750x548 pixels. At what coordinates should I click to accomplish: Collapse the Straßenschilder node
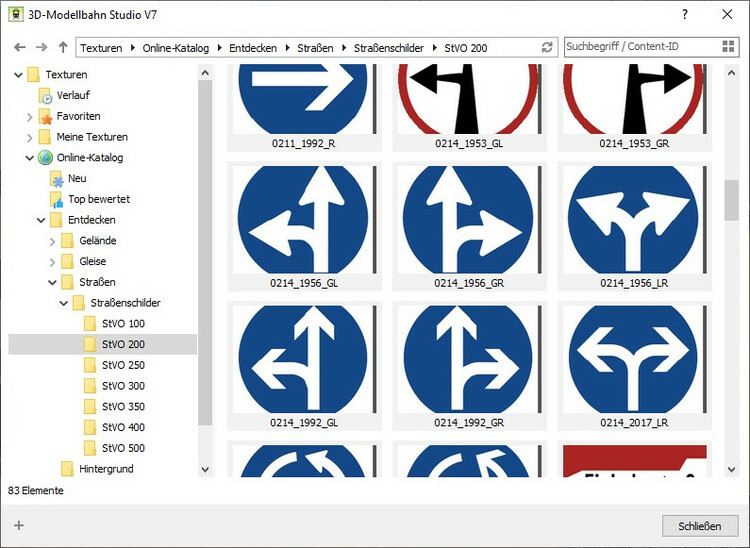pos(64,303)
